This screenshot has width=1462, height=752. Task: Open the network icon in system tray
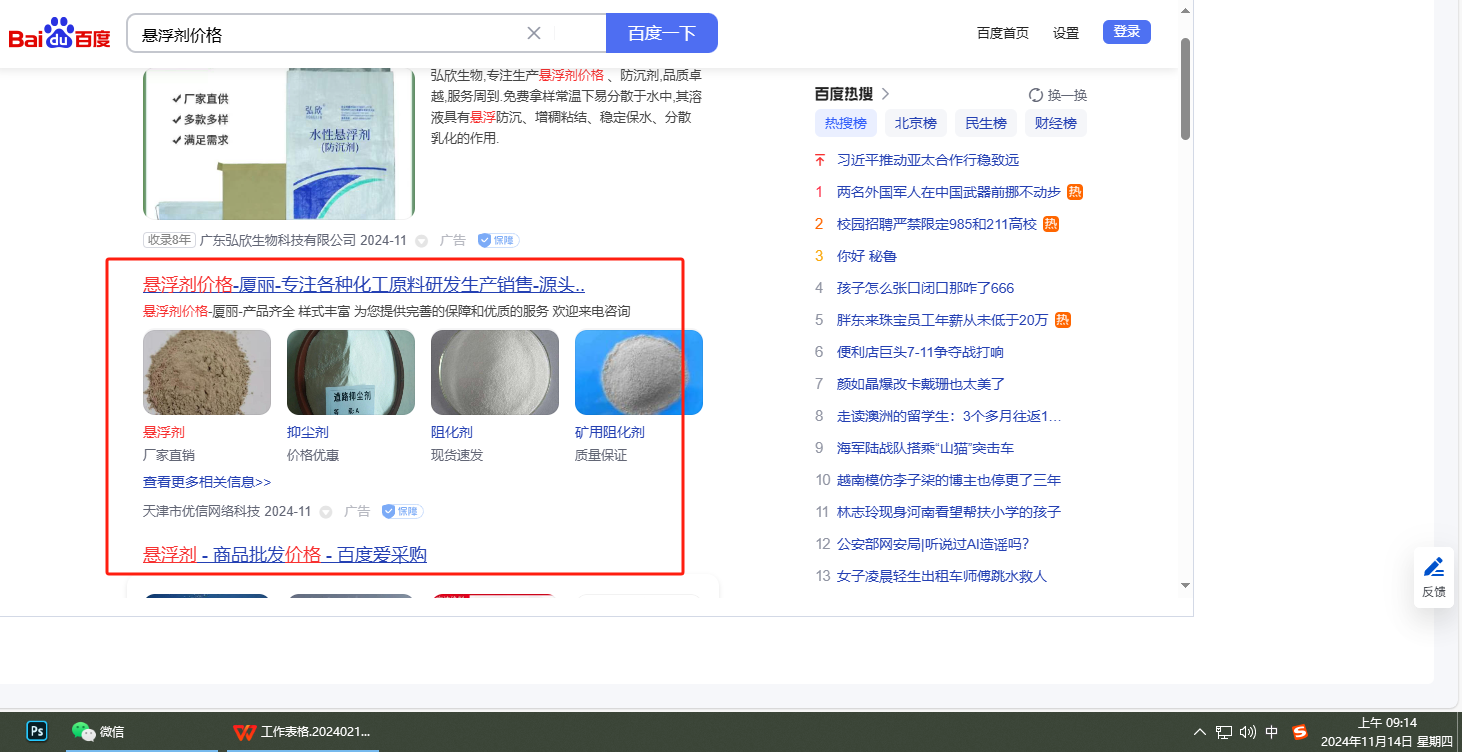tap(1224, 732)
